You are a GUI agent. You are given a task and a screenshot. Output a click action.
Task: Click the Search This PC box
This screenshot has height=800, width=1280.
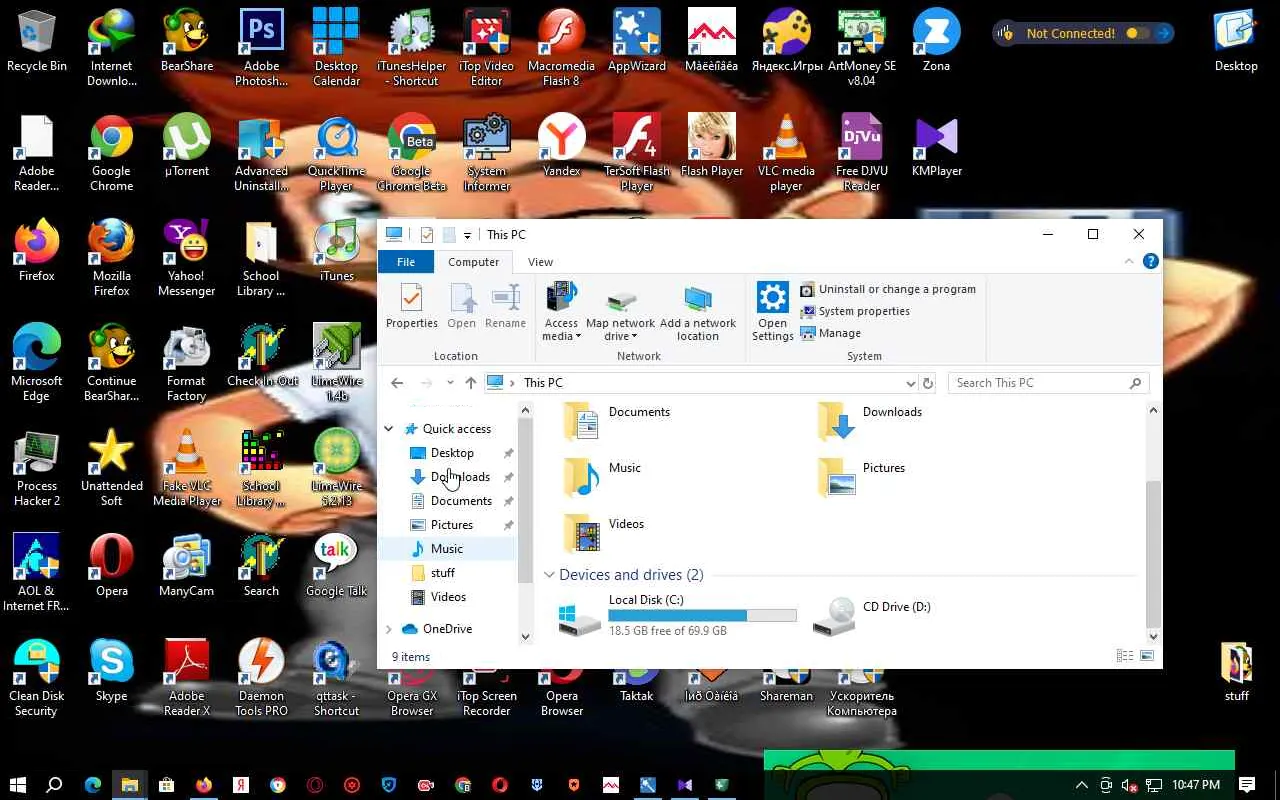click(x=1048, y=383)
